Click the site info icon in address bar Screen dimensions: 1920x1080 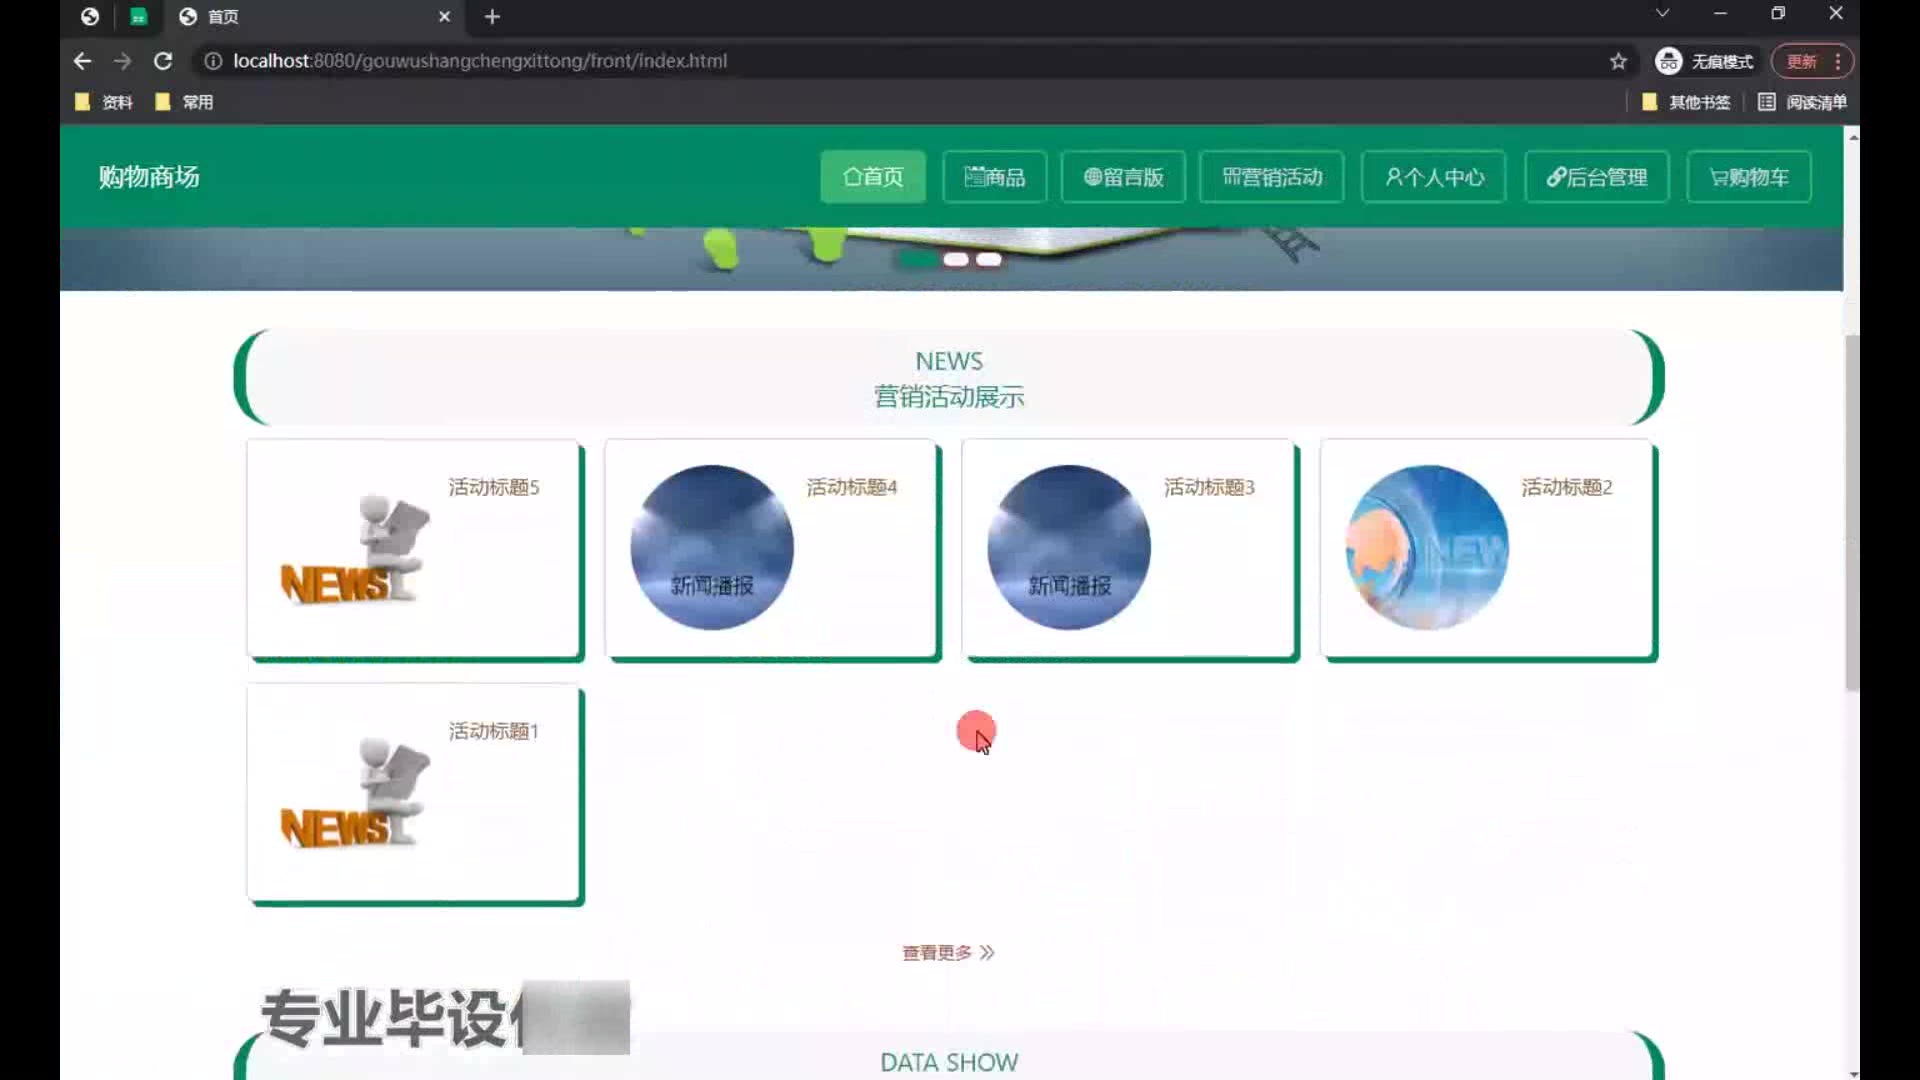tap(213, 61)
